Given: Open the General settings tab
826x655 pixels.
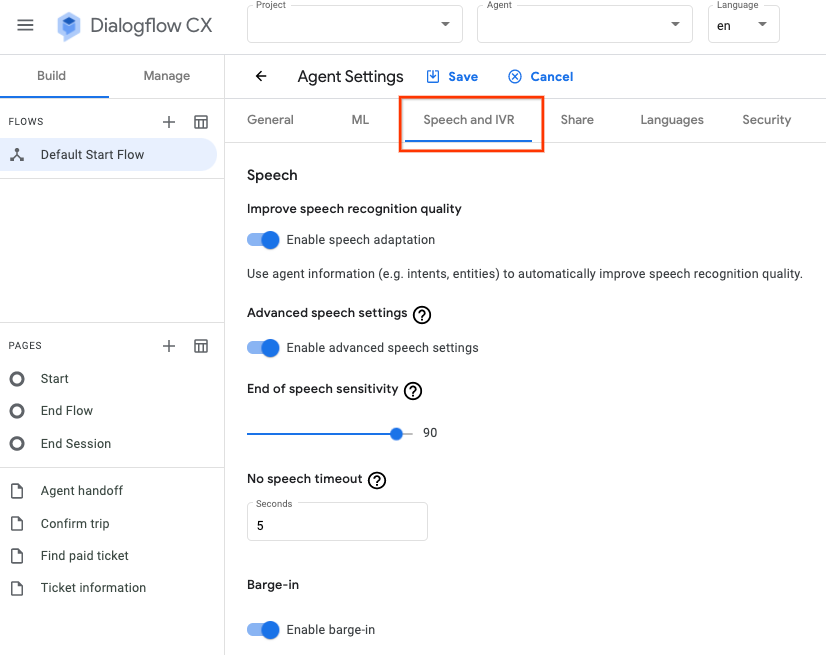Looking at the screenshot, I should click(270, 120).
